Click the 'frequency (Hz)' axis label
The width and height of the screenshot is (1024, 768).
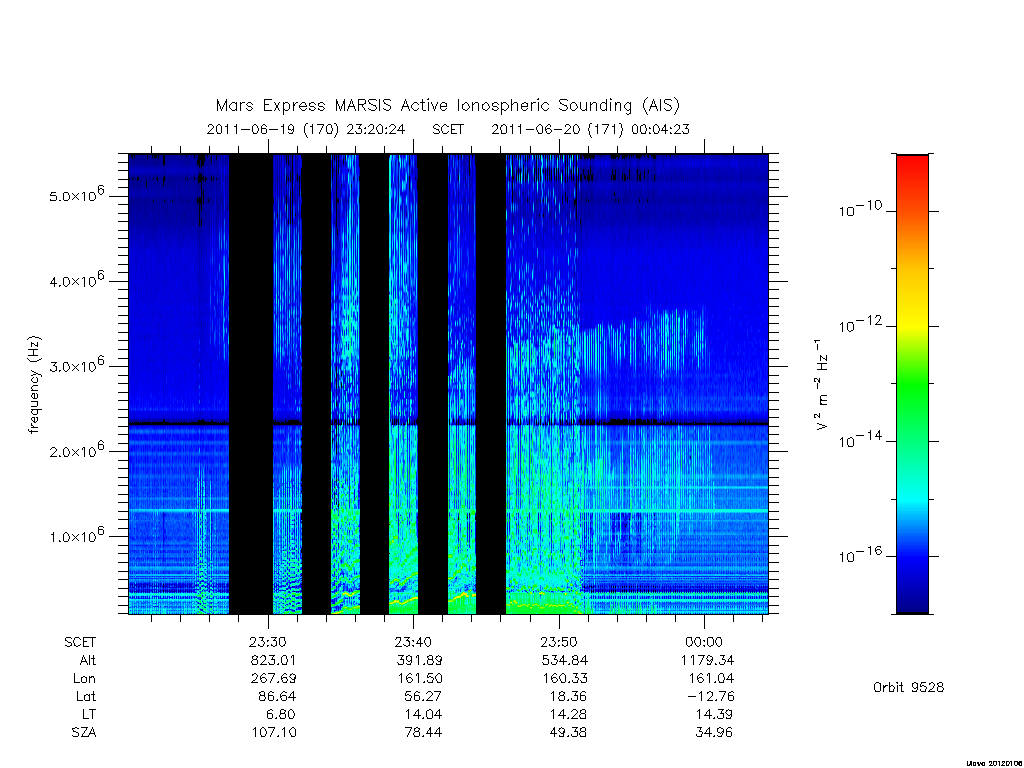pos(35,384)
